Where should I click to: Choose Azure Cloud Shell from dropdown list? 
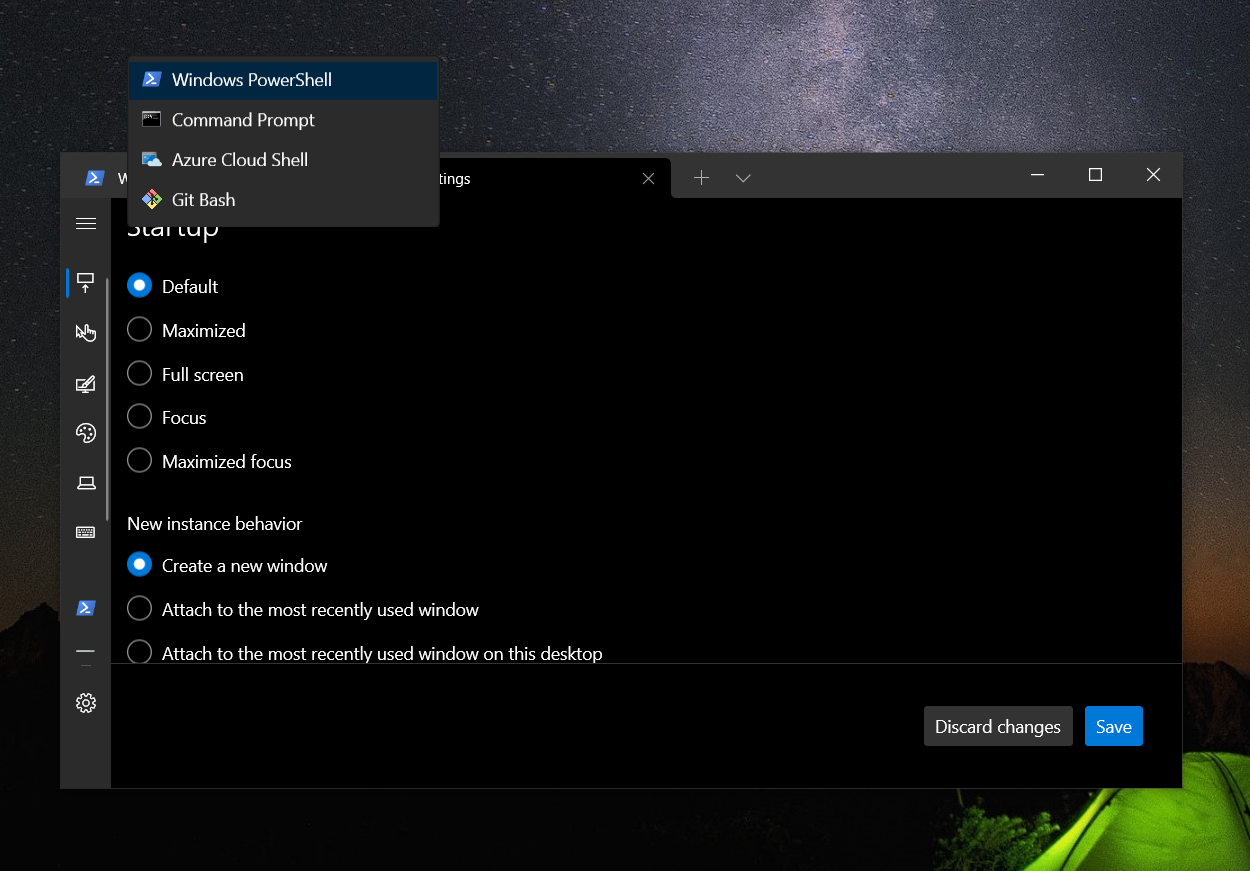(x=284, y=160)
